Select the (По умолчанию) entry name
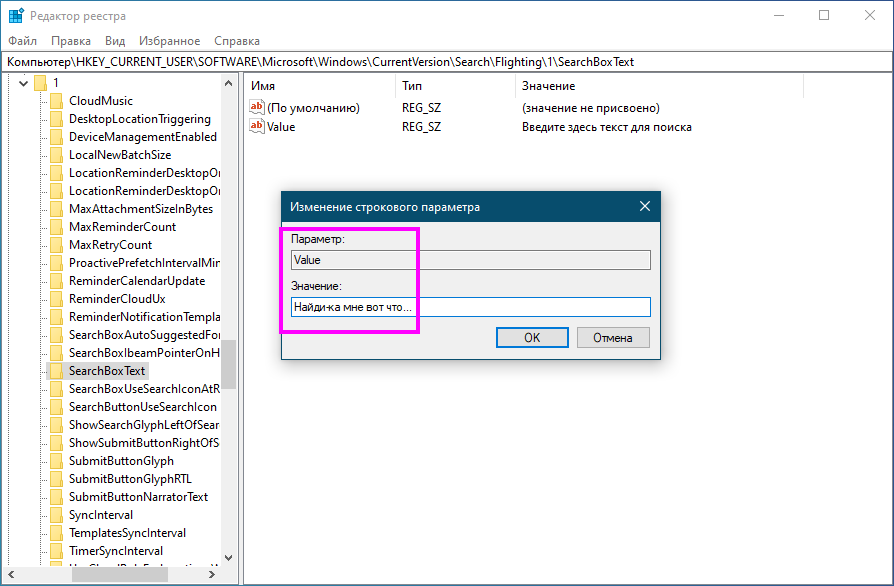Screen dimensions: 894x586 tap(314, 108)
